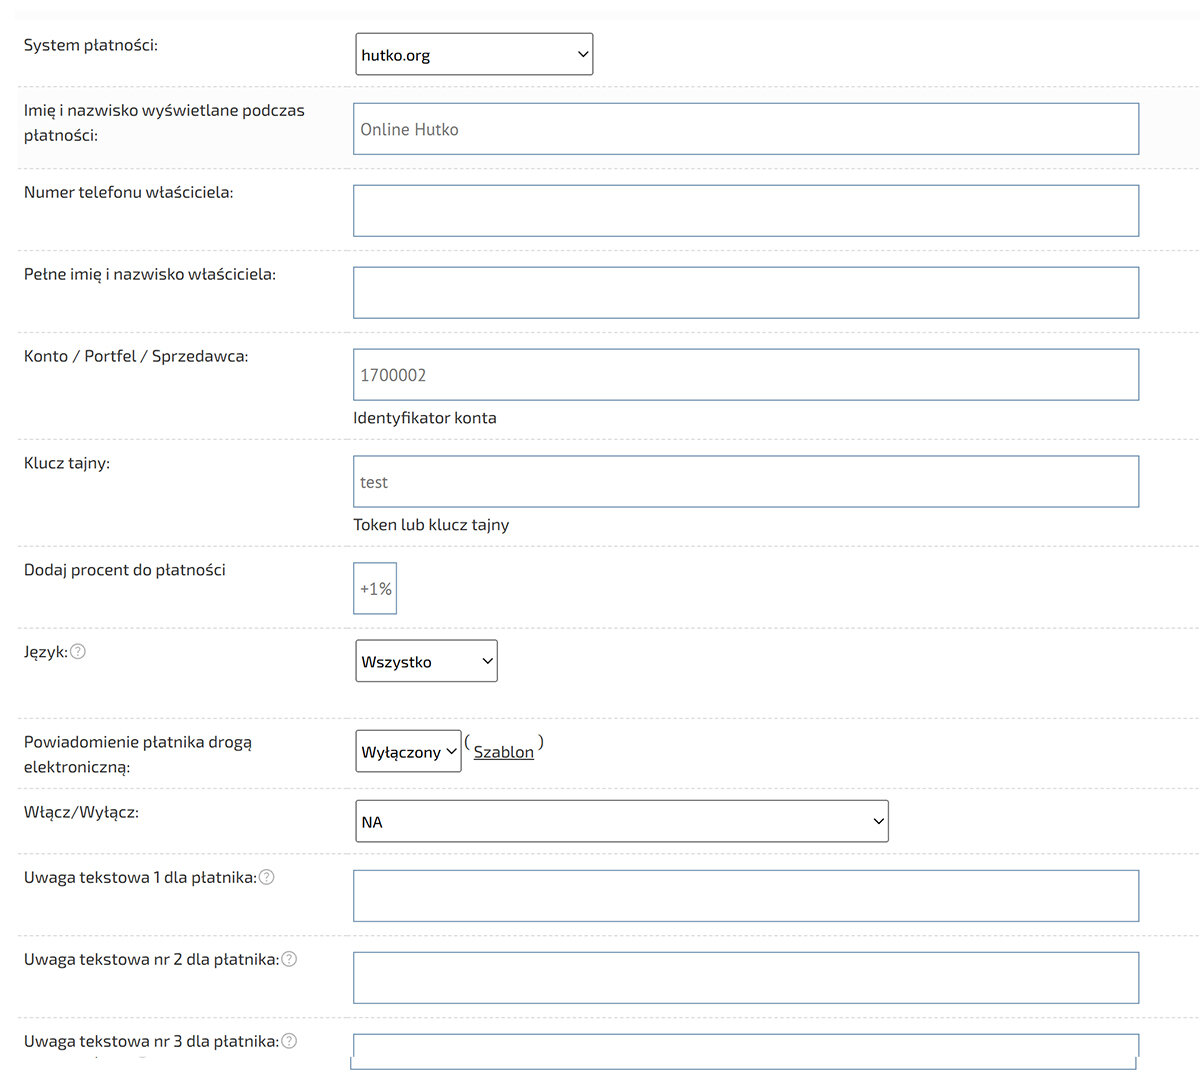Click help icon beside Uwaga tekstowa 1

pos(266,877)
